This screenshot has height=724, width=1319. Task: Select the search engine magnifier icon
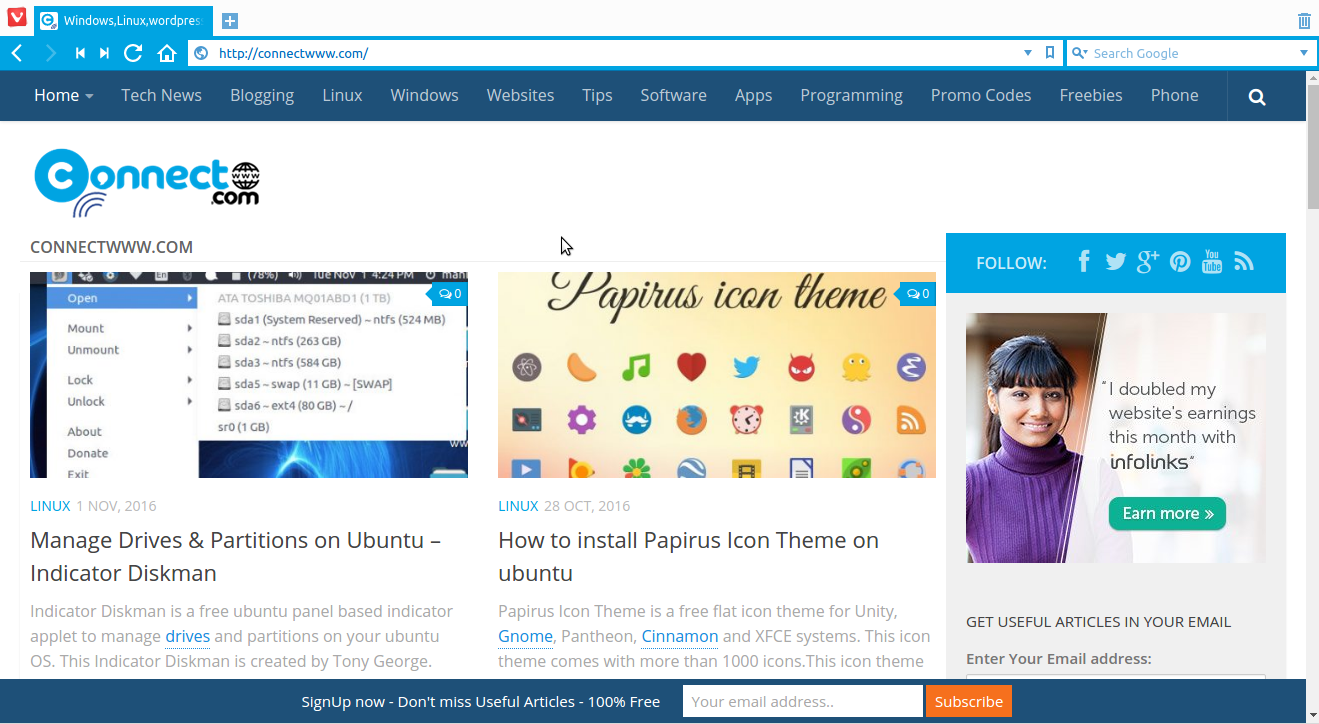[x=1079, y=53]
